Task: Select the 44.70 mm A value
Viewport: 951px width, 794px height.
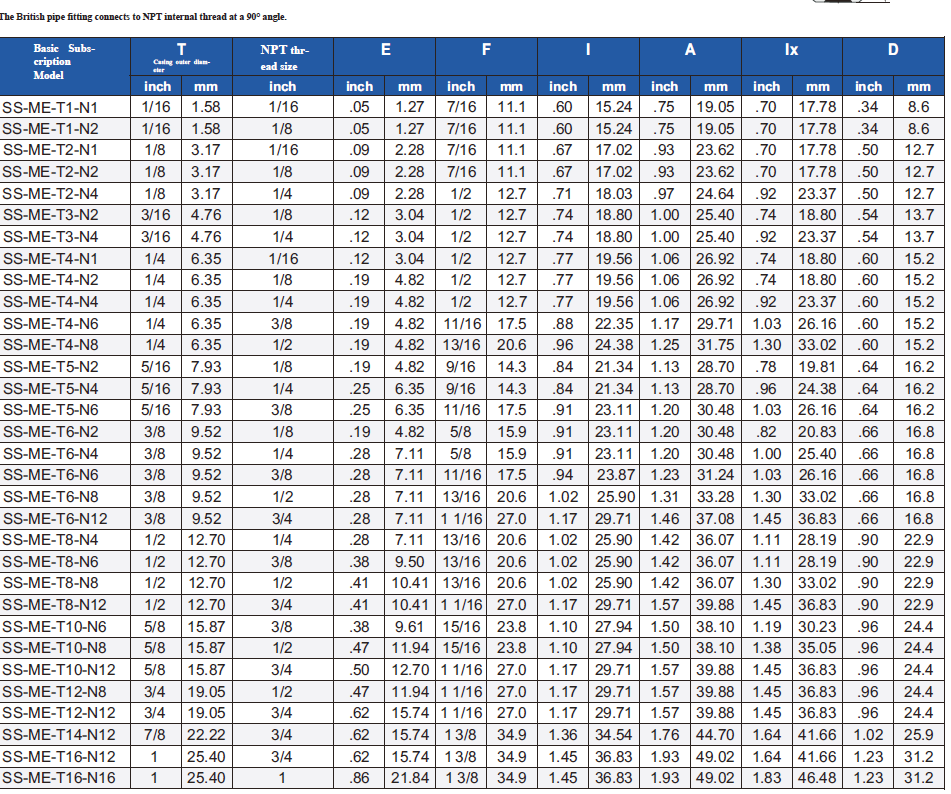Action: point(715,735)
